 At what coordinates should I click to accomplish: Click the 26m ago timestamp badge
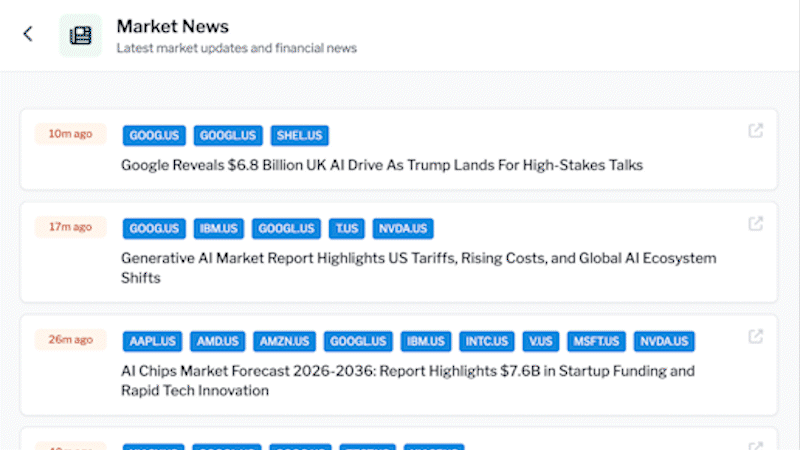click(70, 339)
